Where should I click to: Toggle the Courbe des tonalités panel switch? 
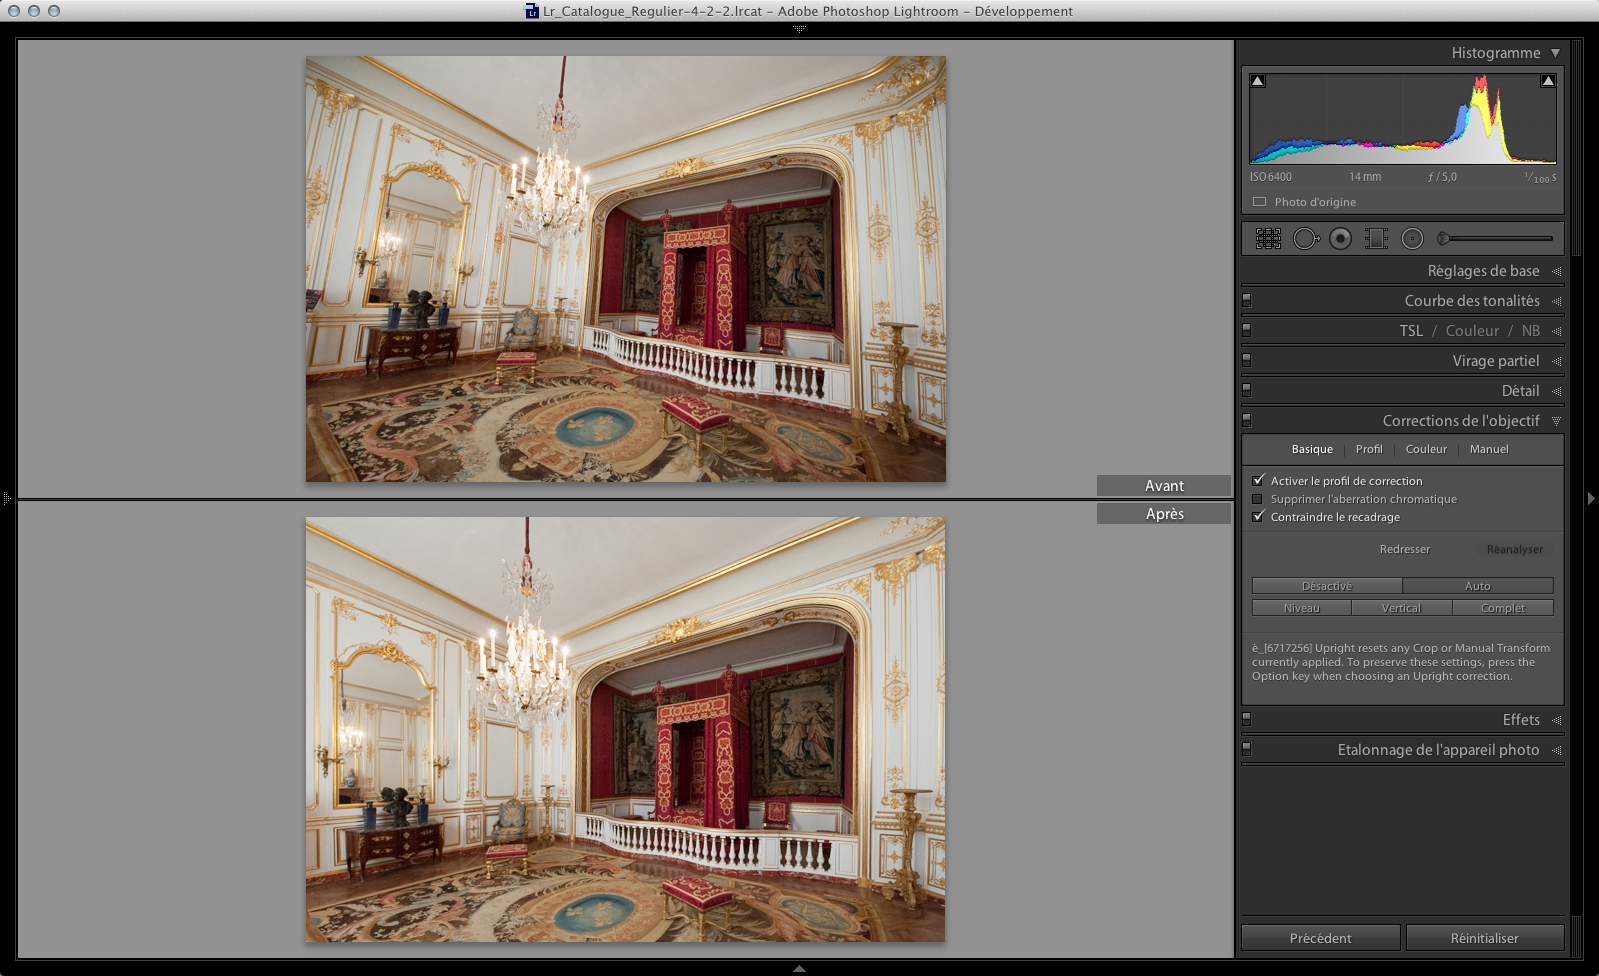(1247, 300)
